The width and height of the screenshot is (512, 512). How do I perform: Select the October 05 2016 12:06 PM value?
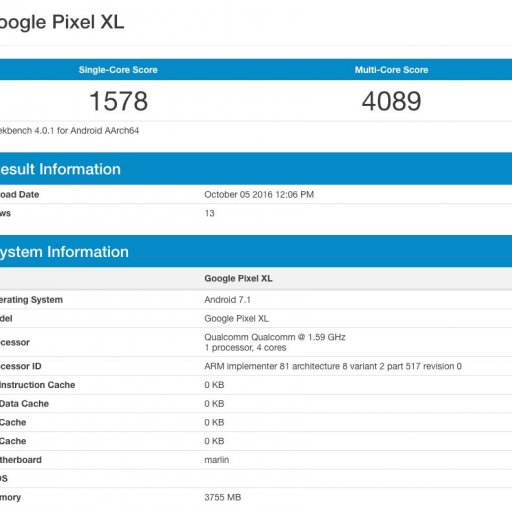click(259, 194)
